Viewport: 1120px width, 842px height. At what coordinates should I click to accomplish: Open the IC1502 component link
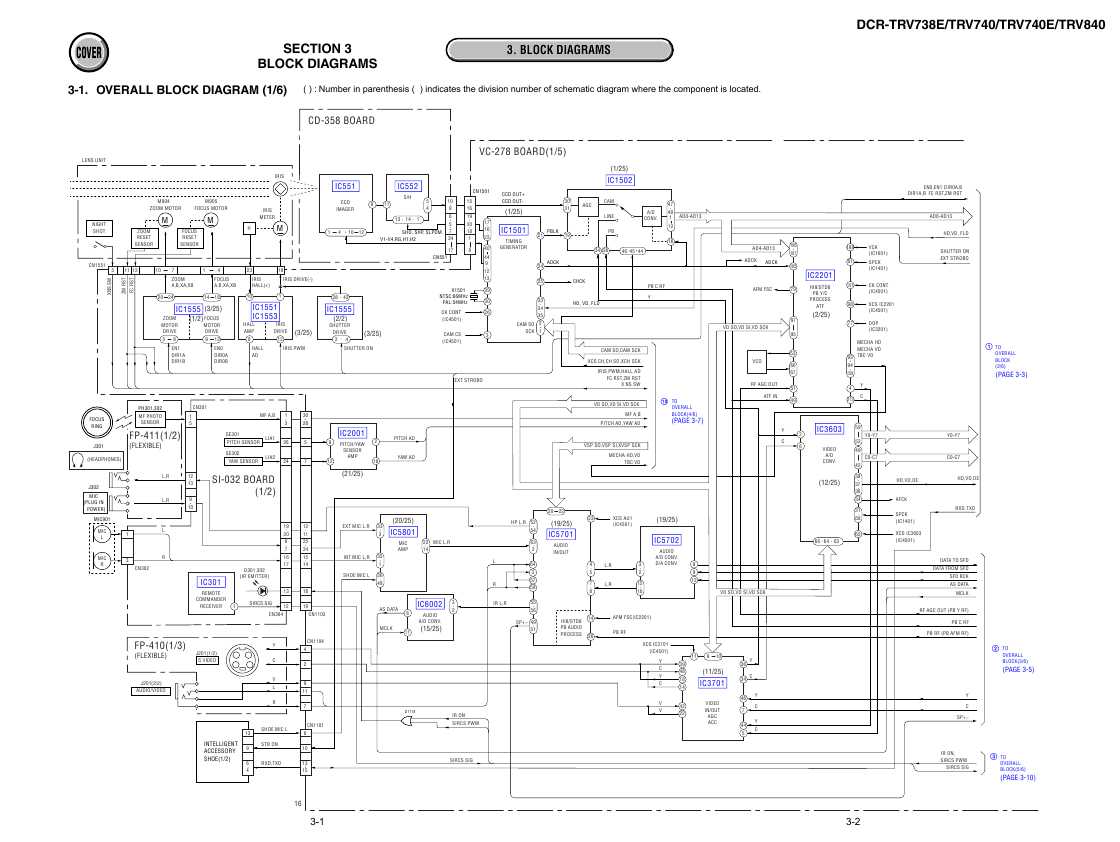[x=620, y=180]
